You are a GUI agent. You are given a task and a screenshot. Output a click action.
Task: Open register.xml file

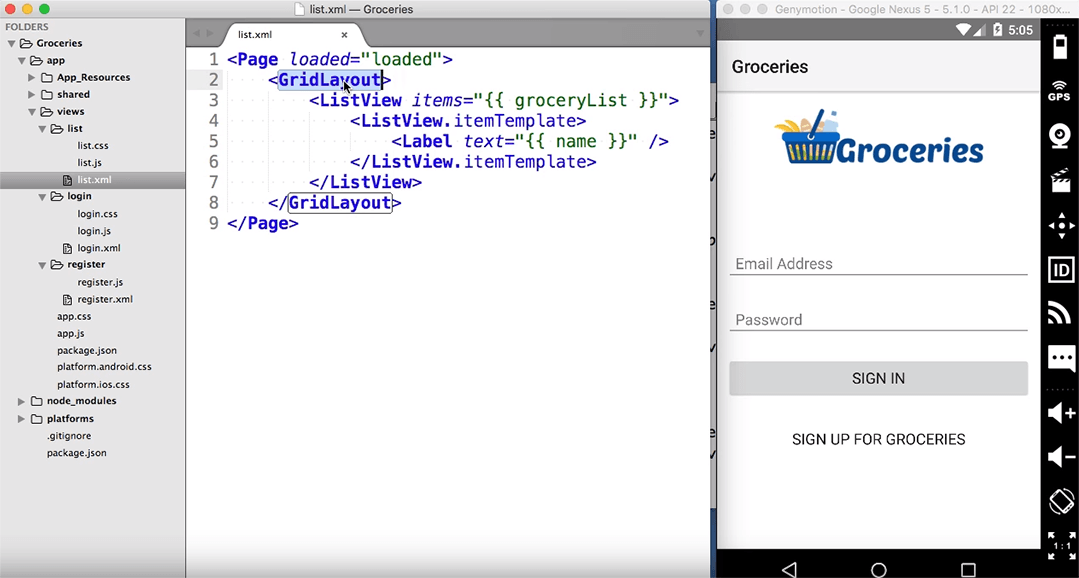(x=105, y=299)
